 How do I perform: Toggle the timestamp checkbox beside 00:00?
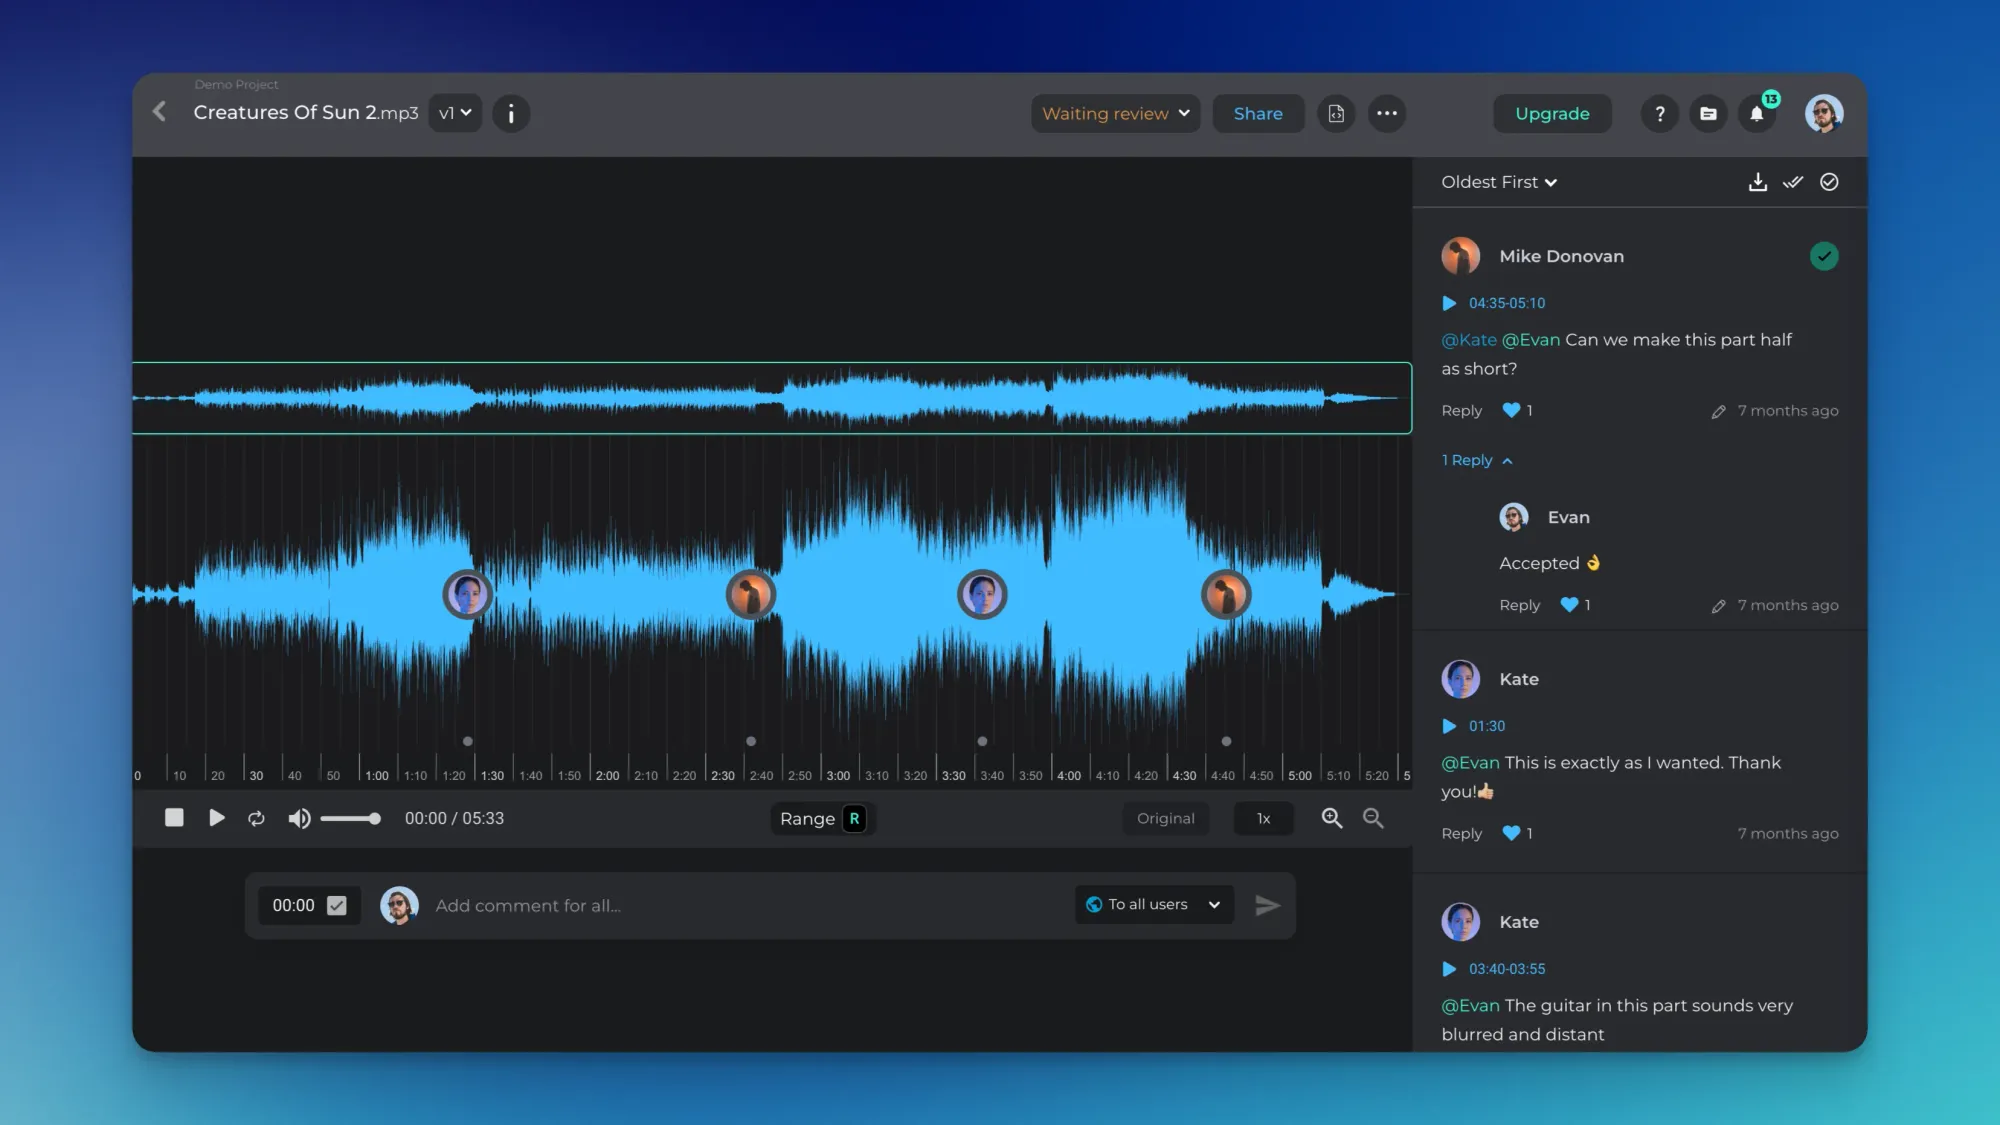tap(337, 905)
